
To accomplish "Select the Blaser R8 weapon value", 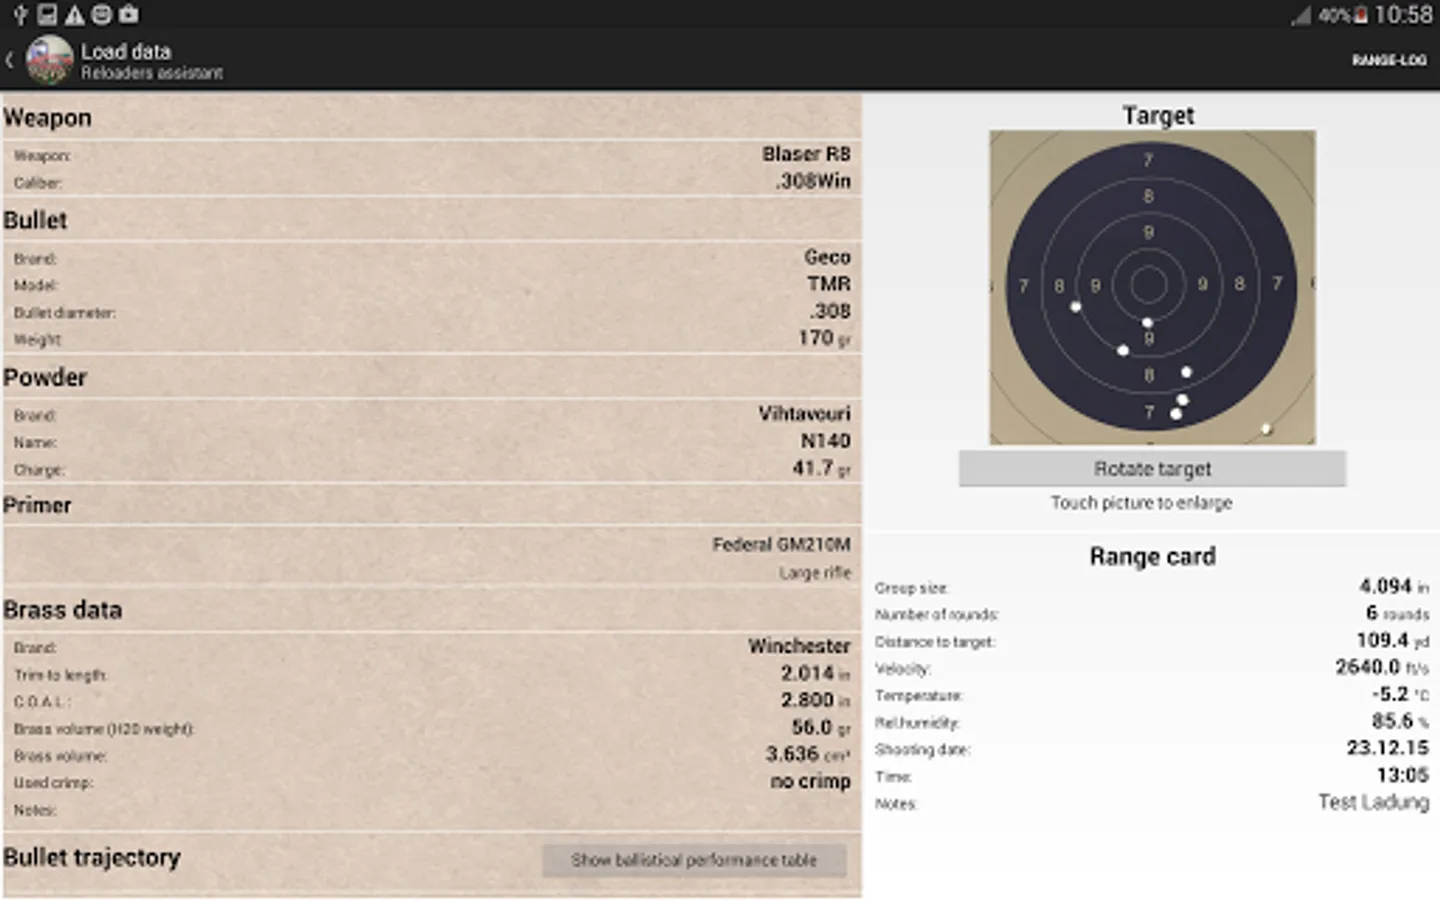I will (806, 154).
